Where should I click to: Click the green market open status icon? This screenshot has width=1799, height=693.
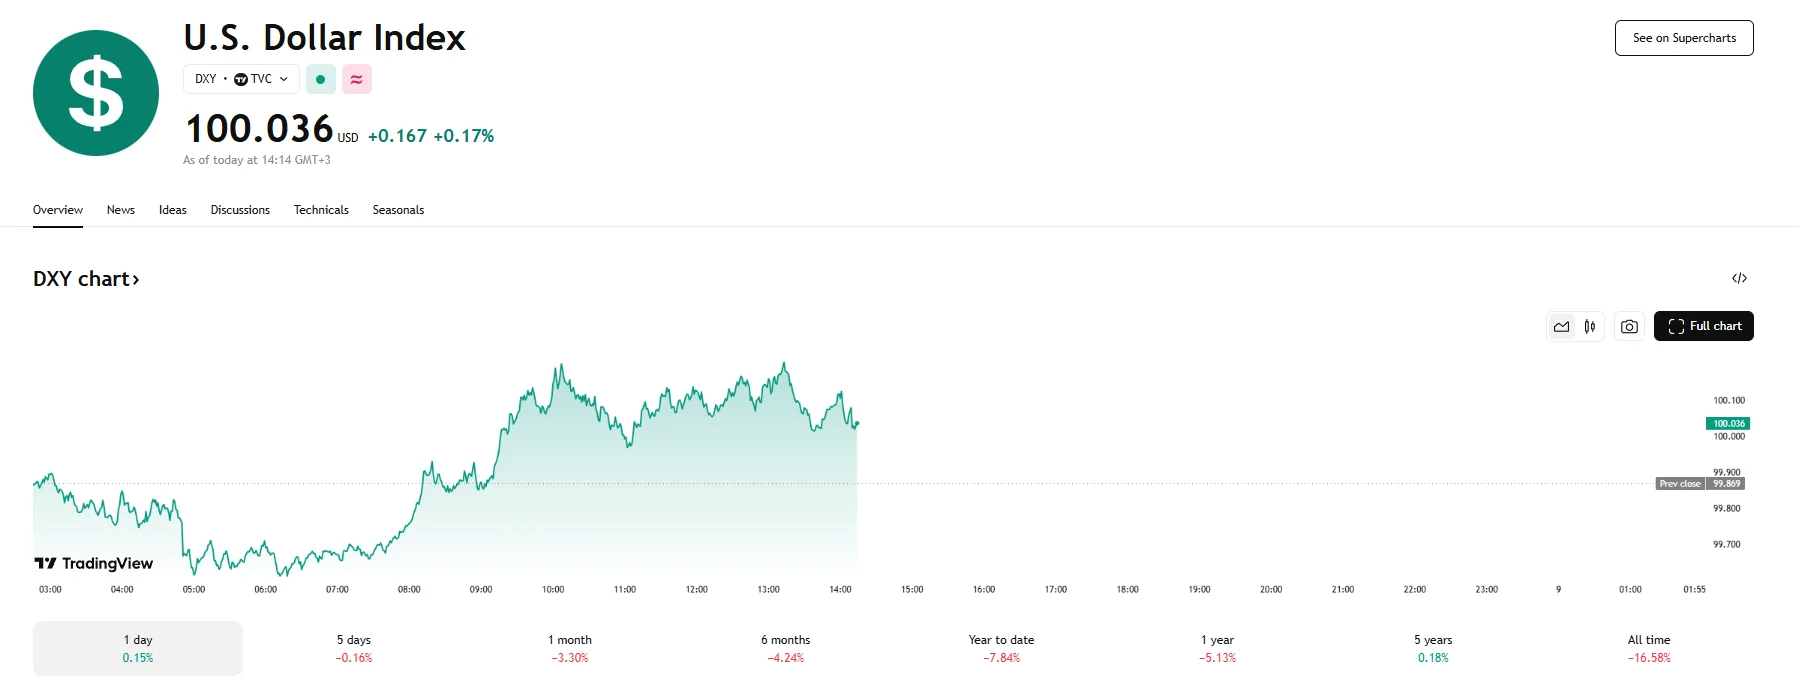pos(320,79)
